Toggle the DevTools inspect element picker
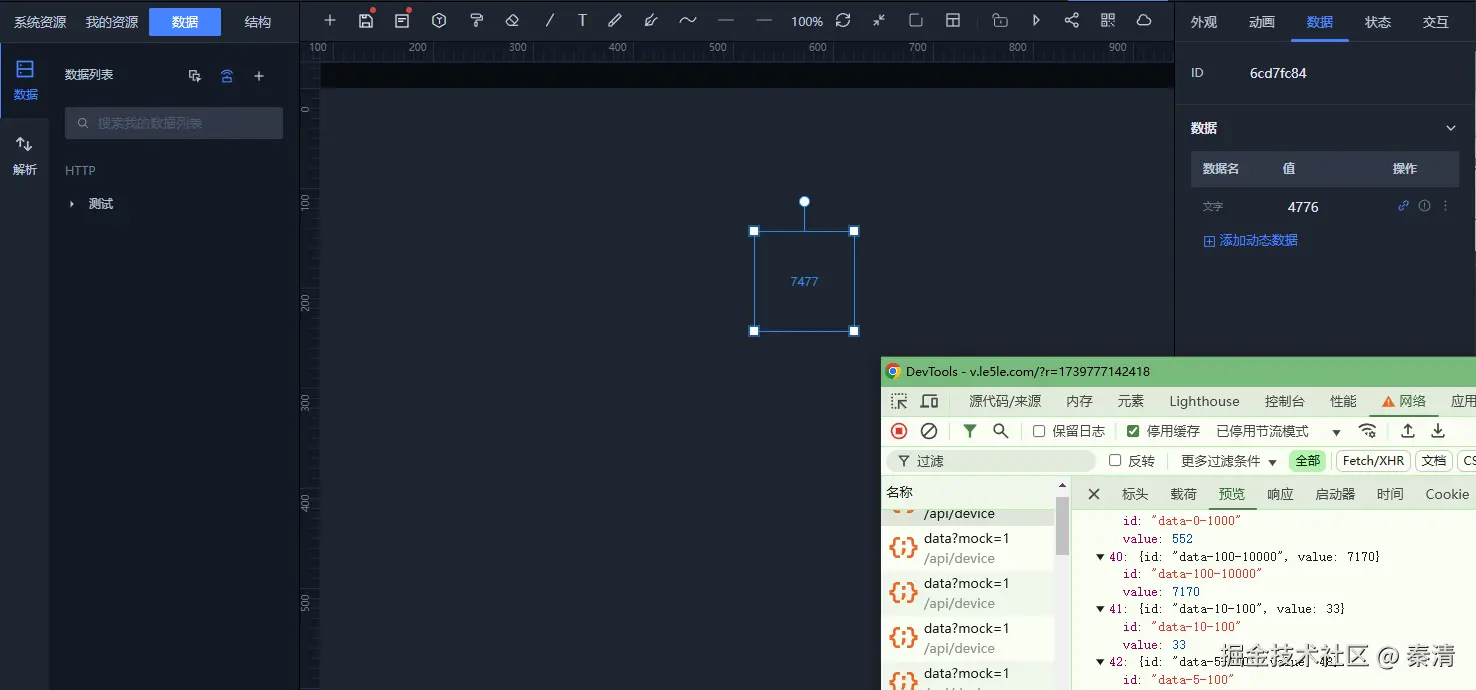 tap(899, 401)
